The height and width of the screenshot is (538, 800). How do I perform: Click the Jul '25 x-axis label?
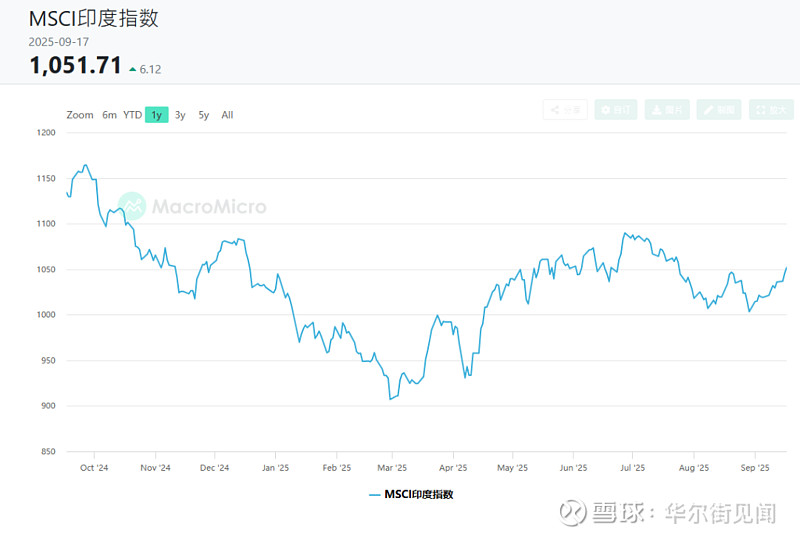pyautogui.click(x=632, y=467)
